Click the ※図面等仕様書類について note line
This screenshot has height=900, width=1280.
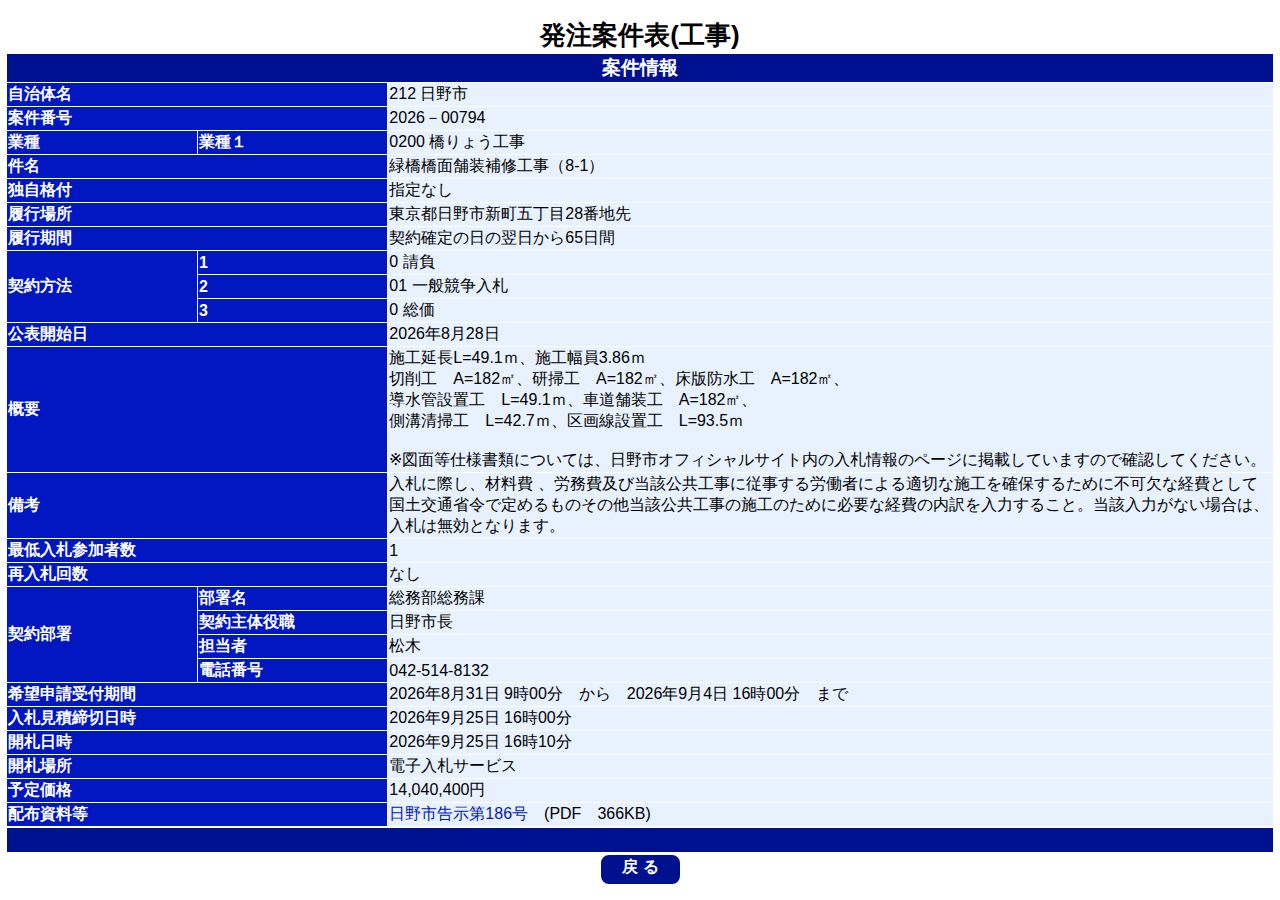827,461
